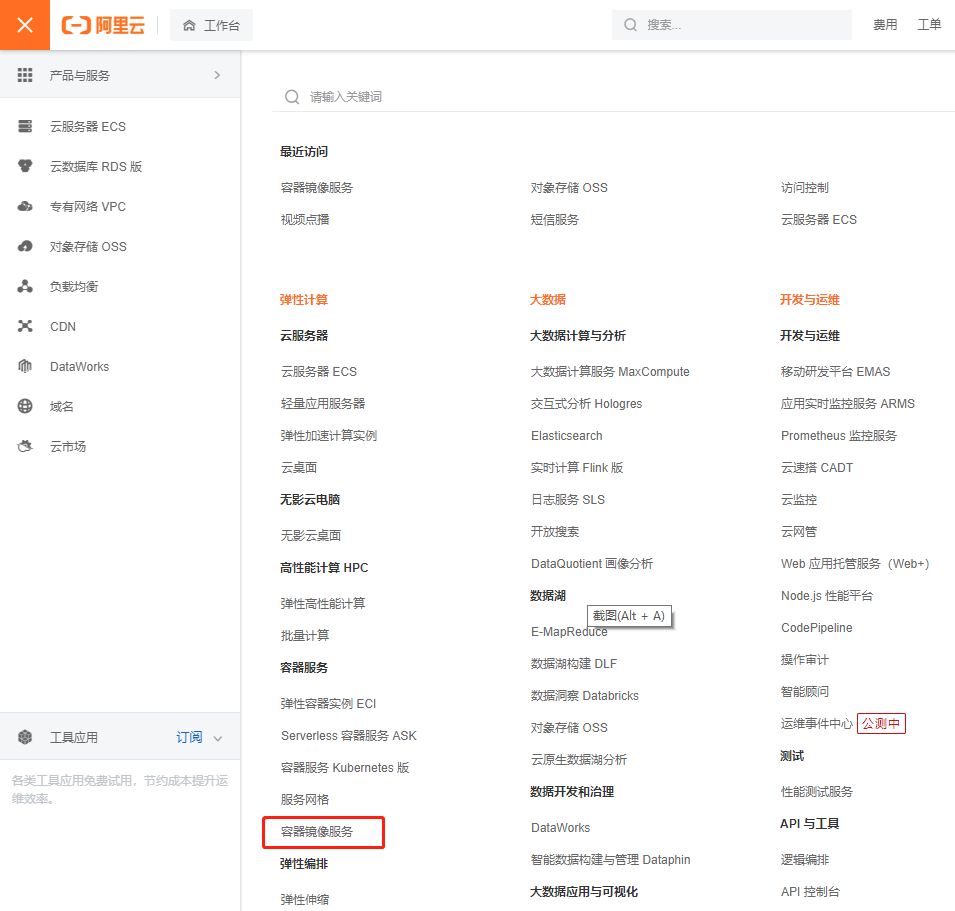Select 智能数据构建与管理 Dataphin
The width and height of the screenshot is (955, 911).
(610, 860)
